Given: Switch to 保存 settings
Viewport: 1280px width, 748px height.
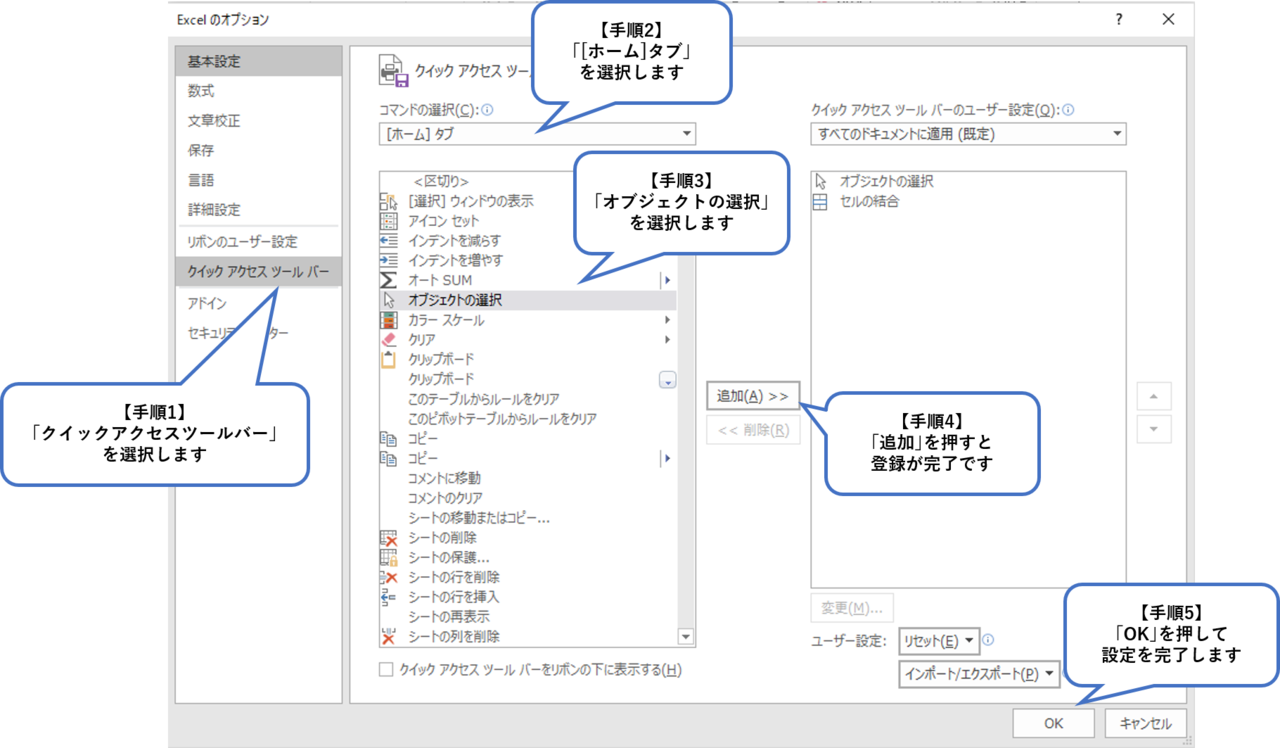Looking at the screenshot, I should point(258,151).
